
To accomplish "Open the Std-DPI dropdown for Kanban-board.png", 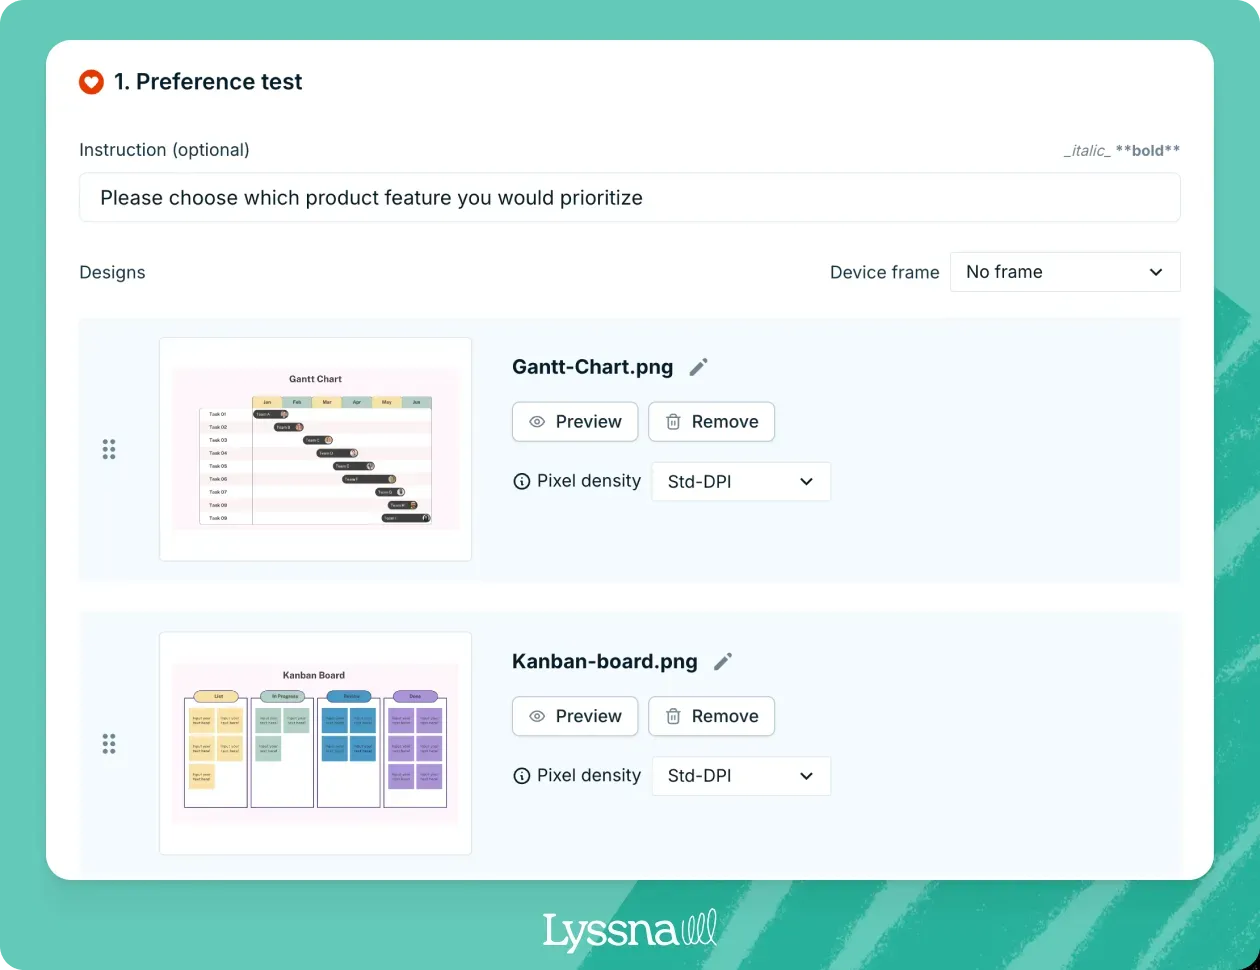I will pyautogui.click(x=741, y=776).
